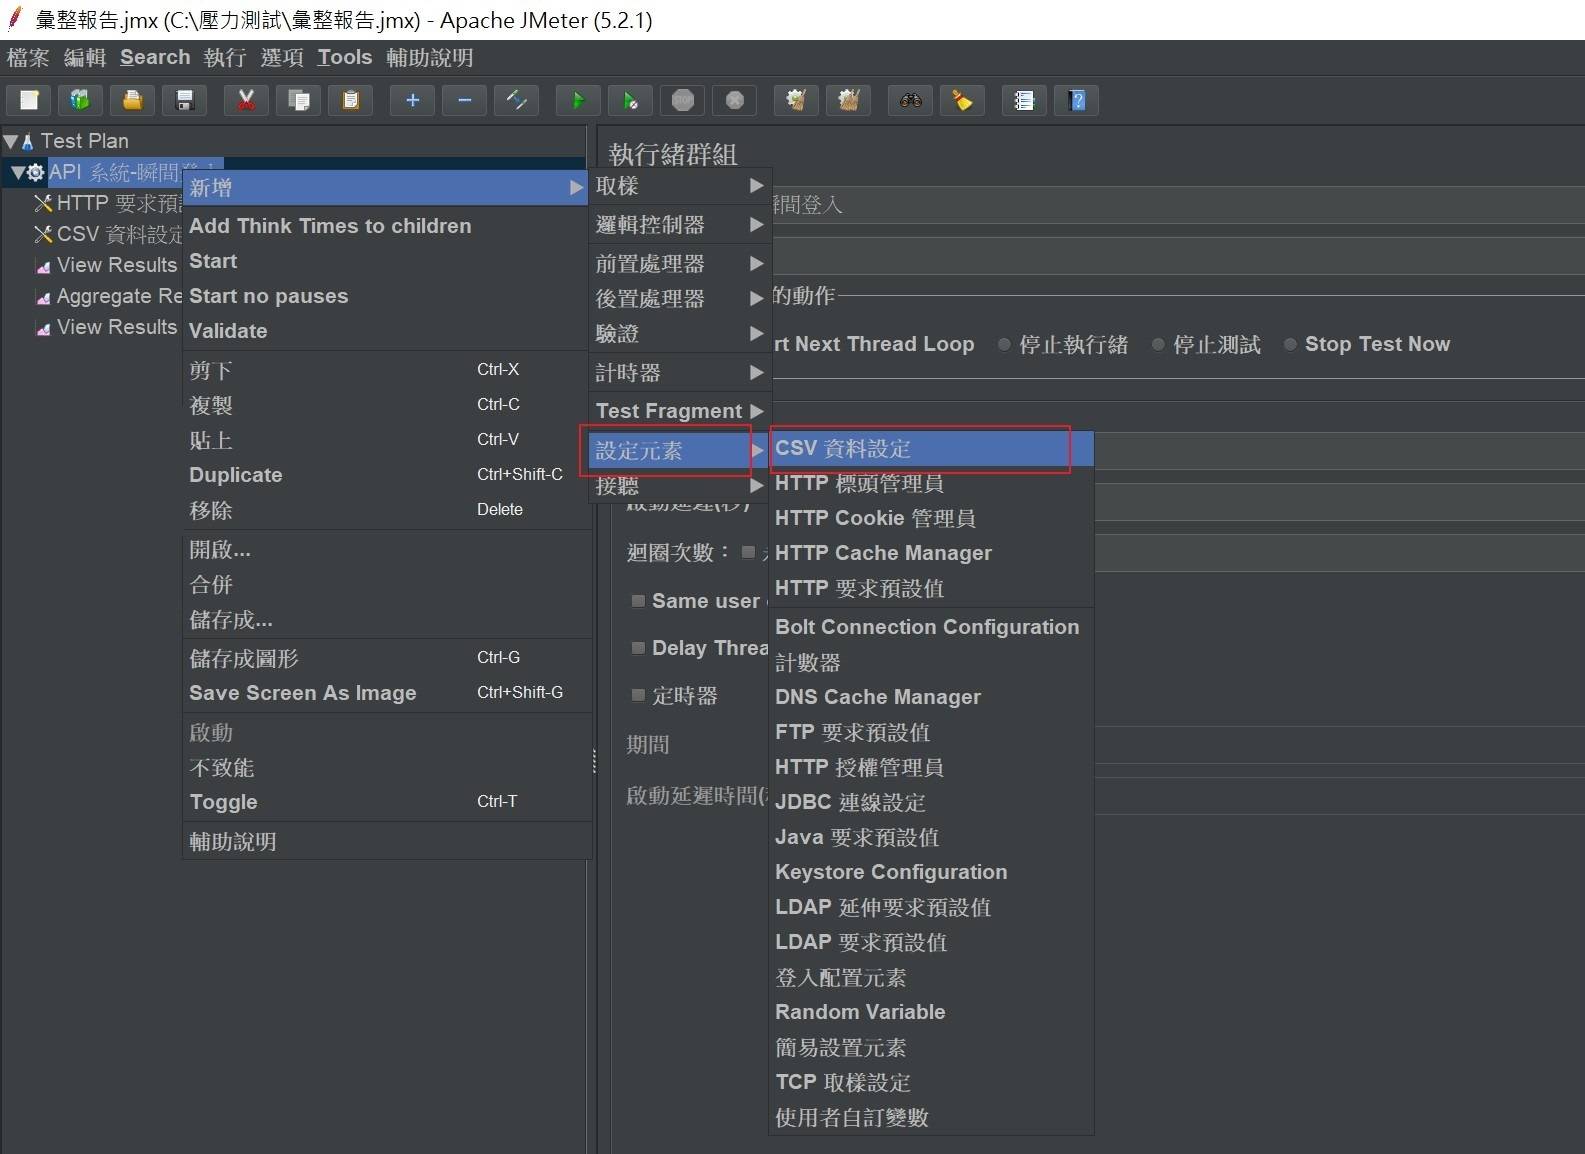Click the Shutdown toolbar icon
Image resolution: width=1585 pixels, height=1154 pixels.
(735, 100)
